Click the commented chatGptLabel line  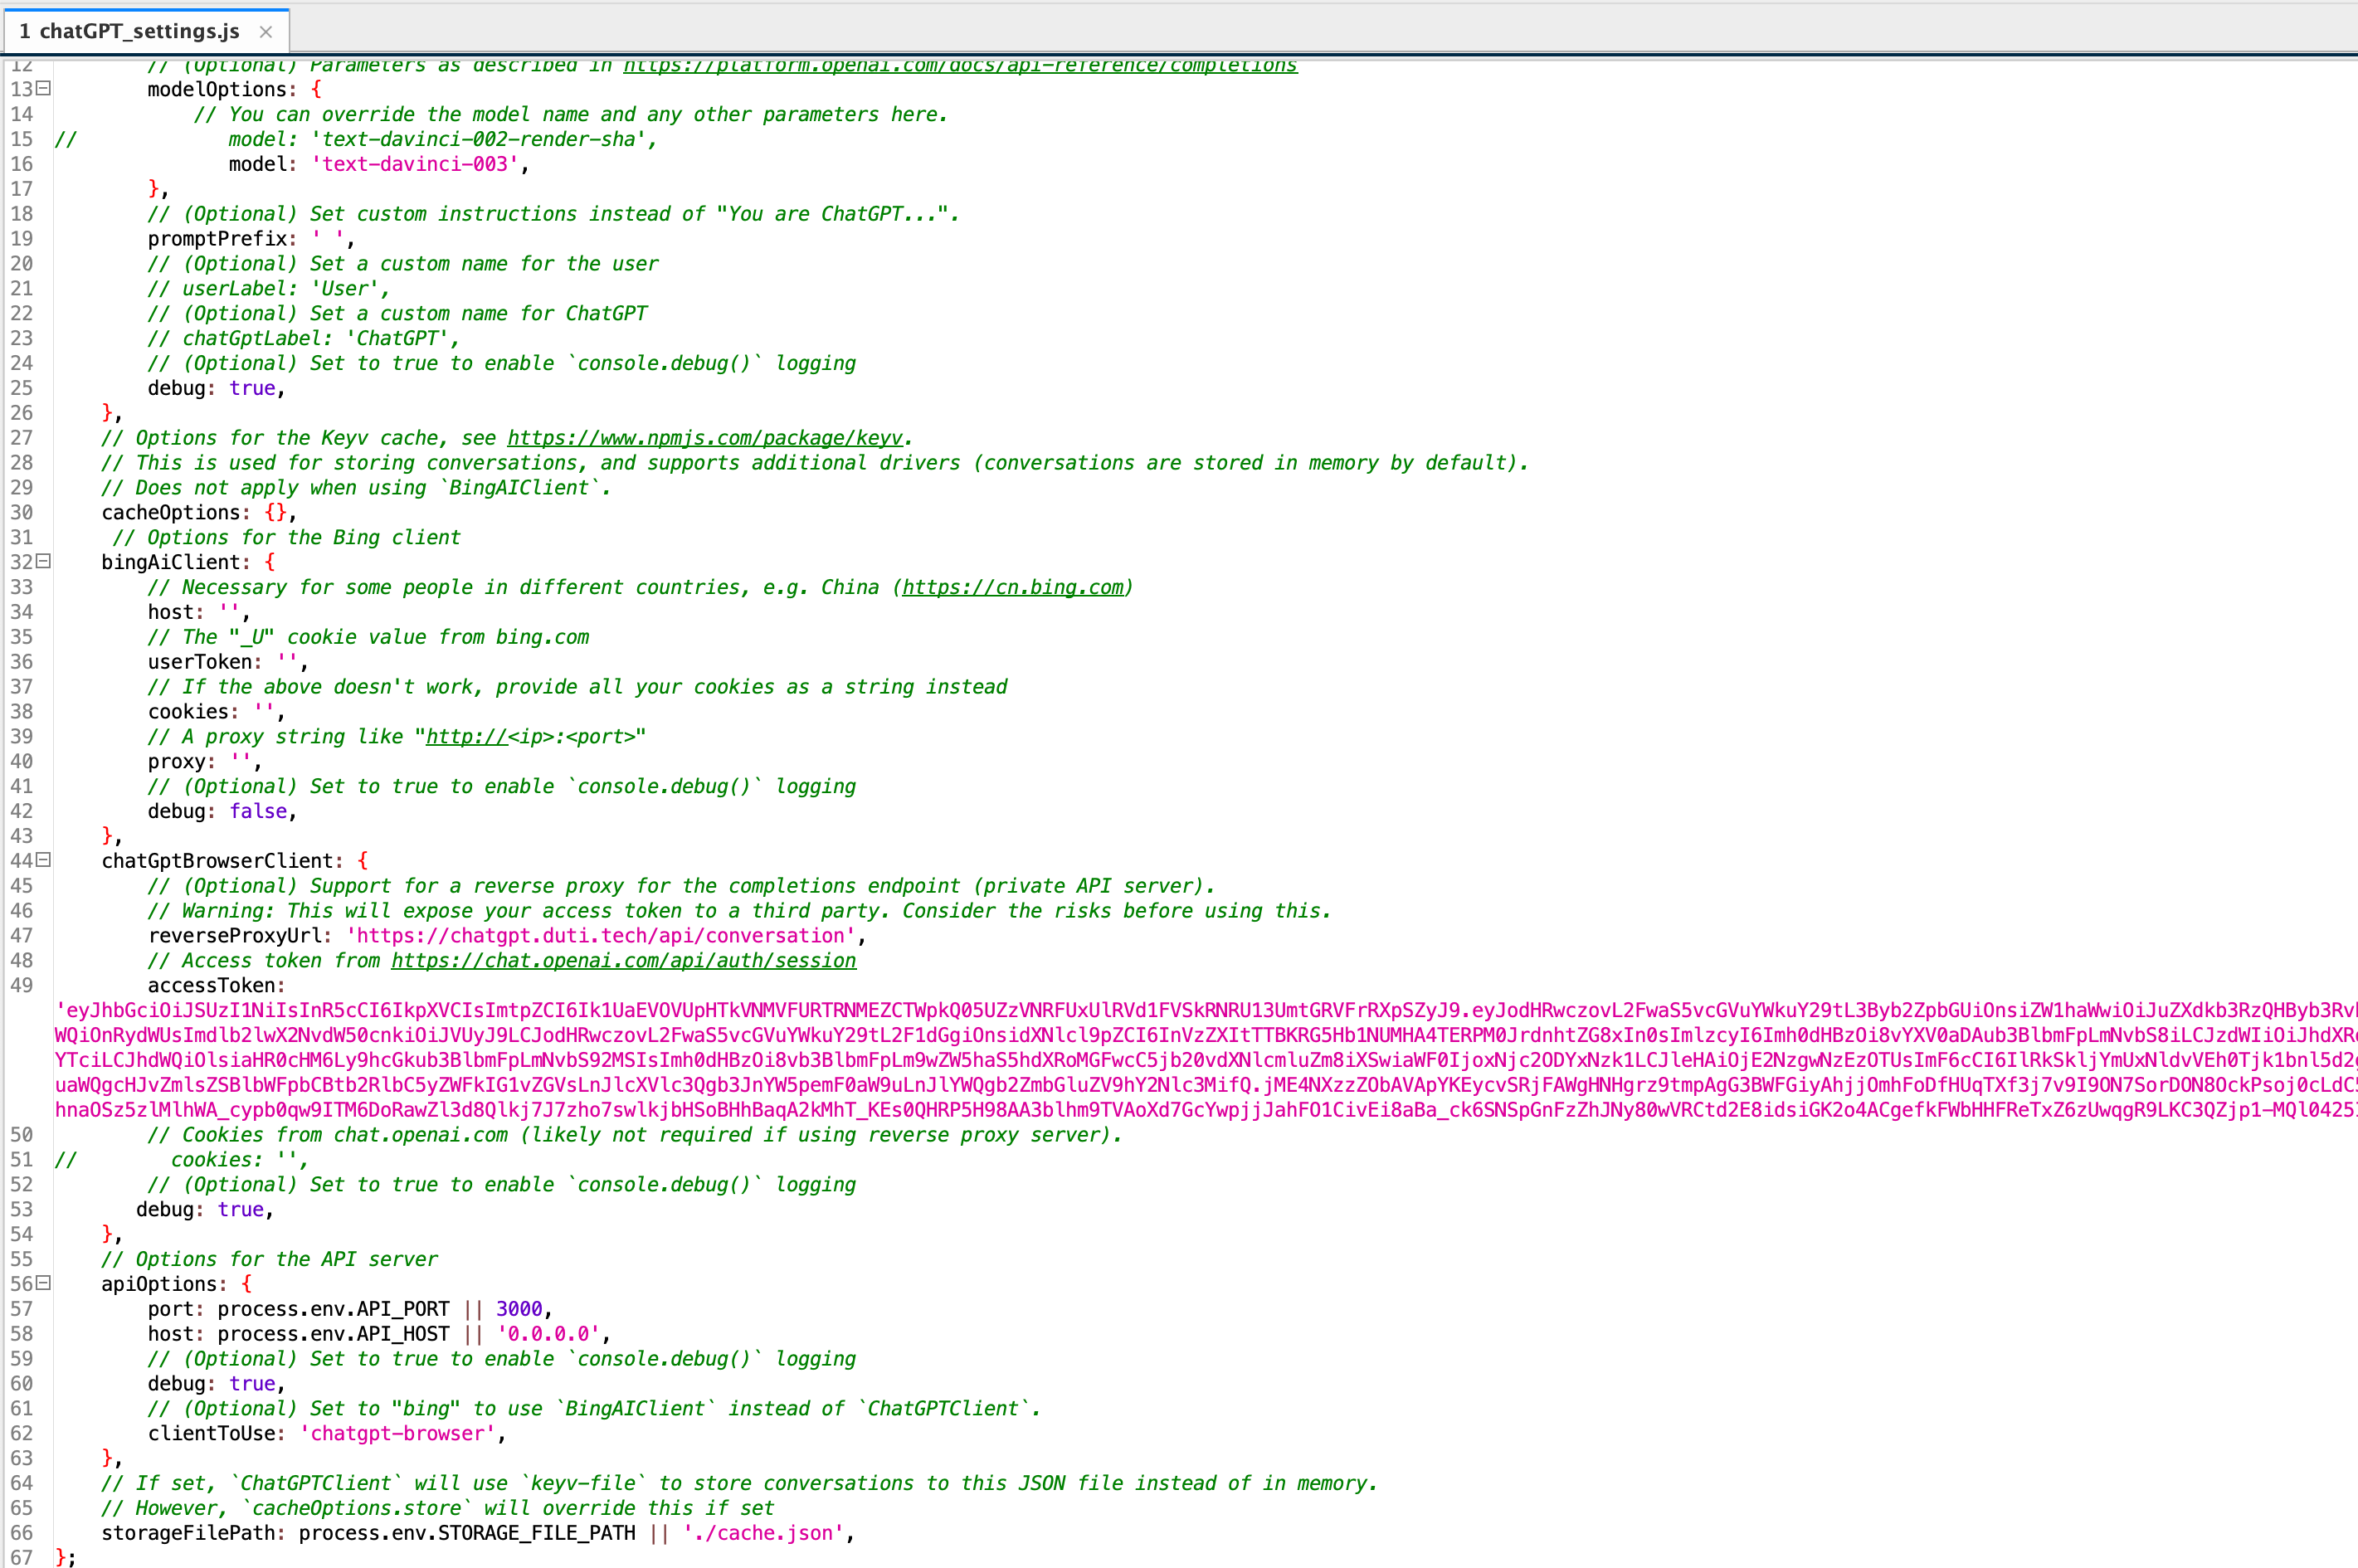(x=303, y=339)
